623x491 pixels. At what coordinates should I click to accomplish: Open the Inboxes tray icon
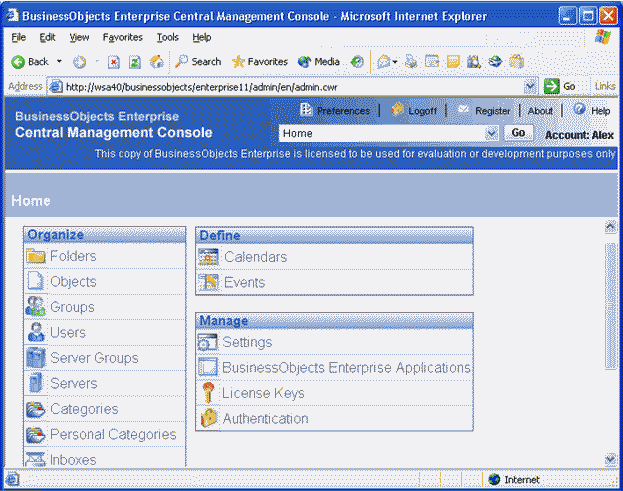(36, 459)
